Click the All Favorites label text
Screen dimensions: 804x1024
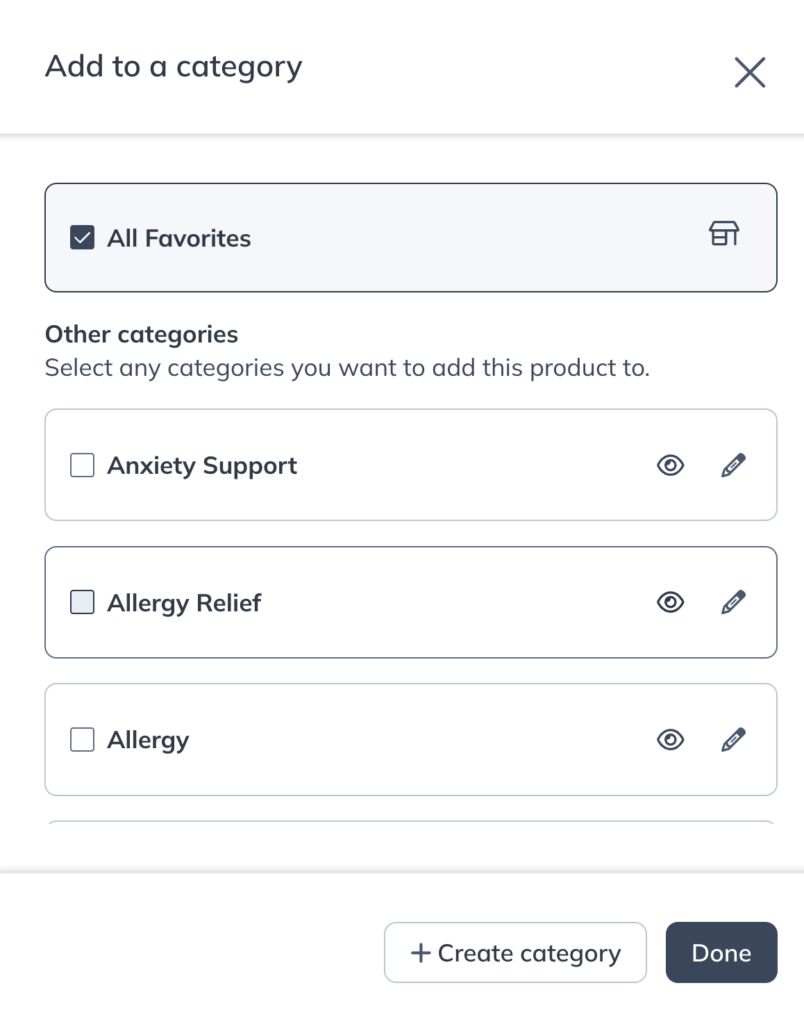click(179, 238)
